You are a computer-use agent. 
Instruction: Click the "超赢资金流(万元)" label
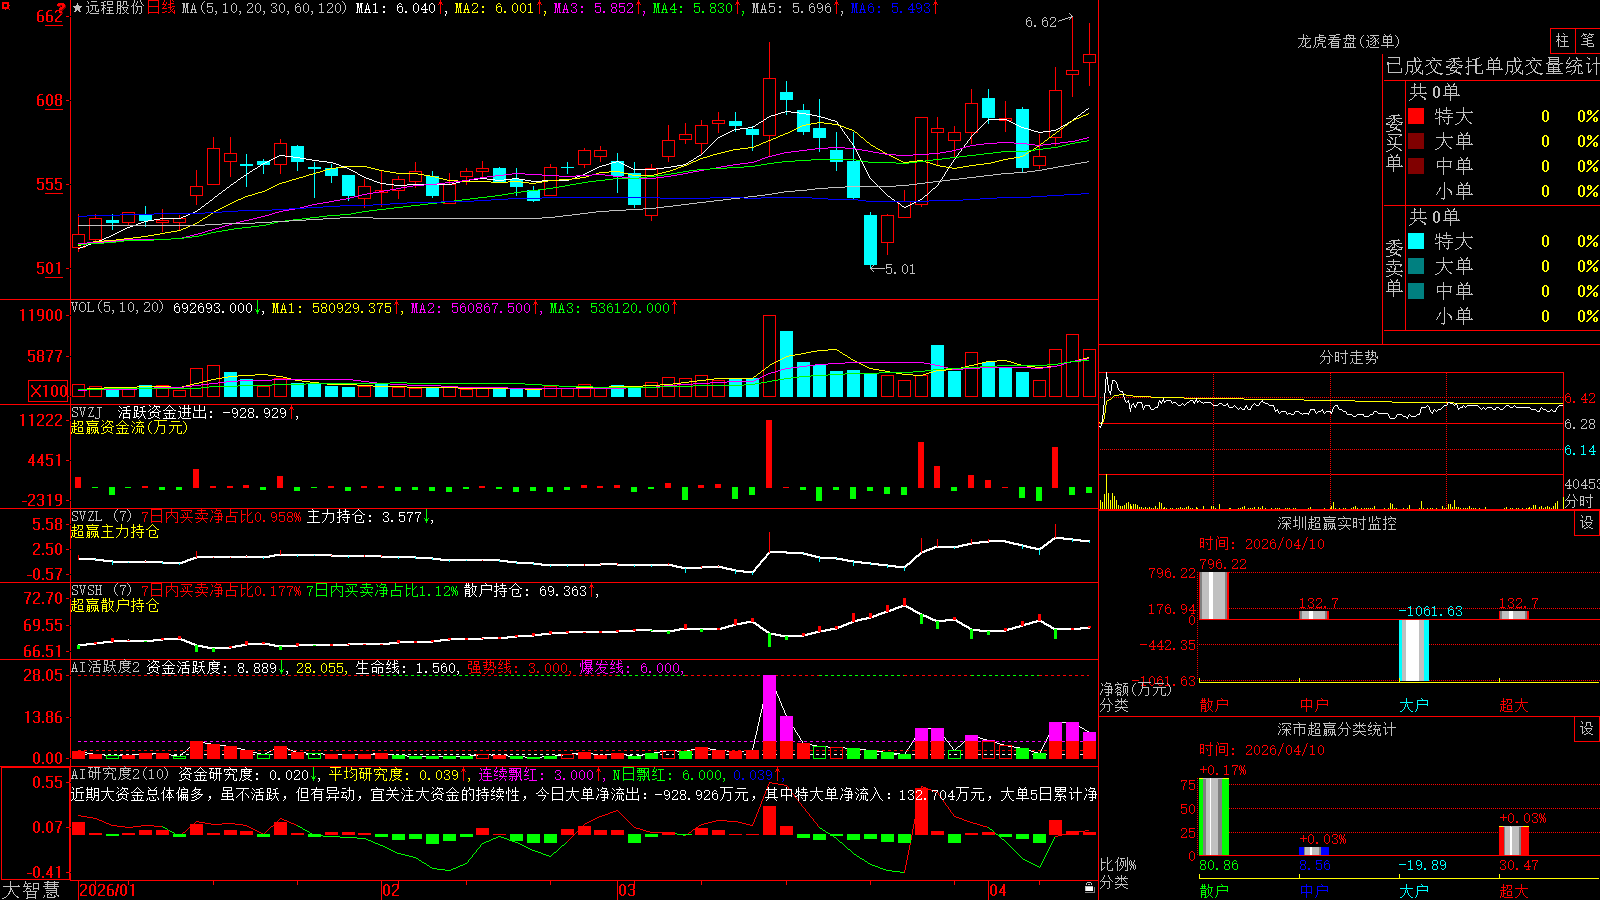point(129,427)
